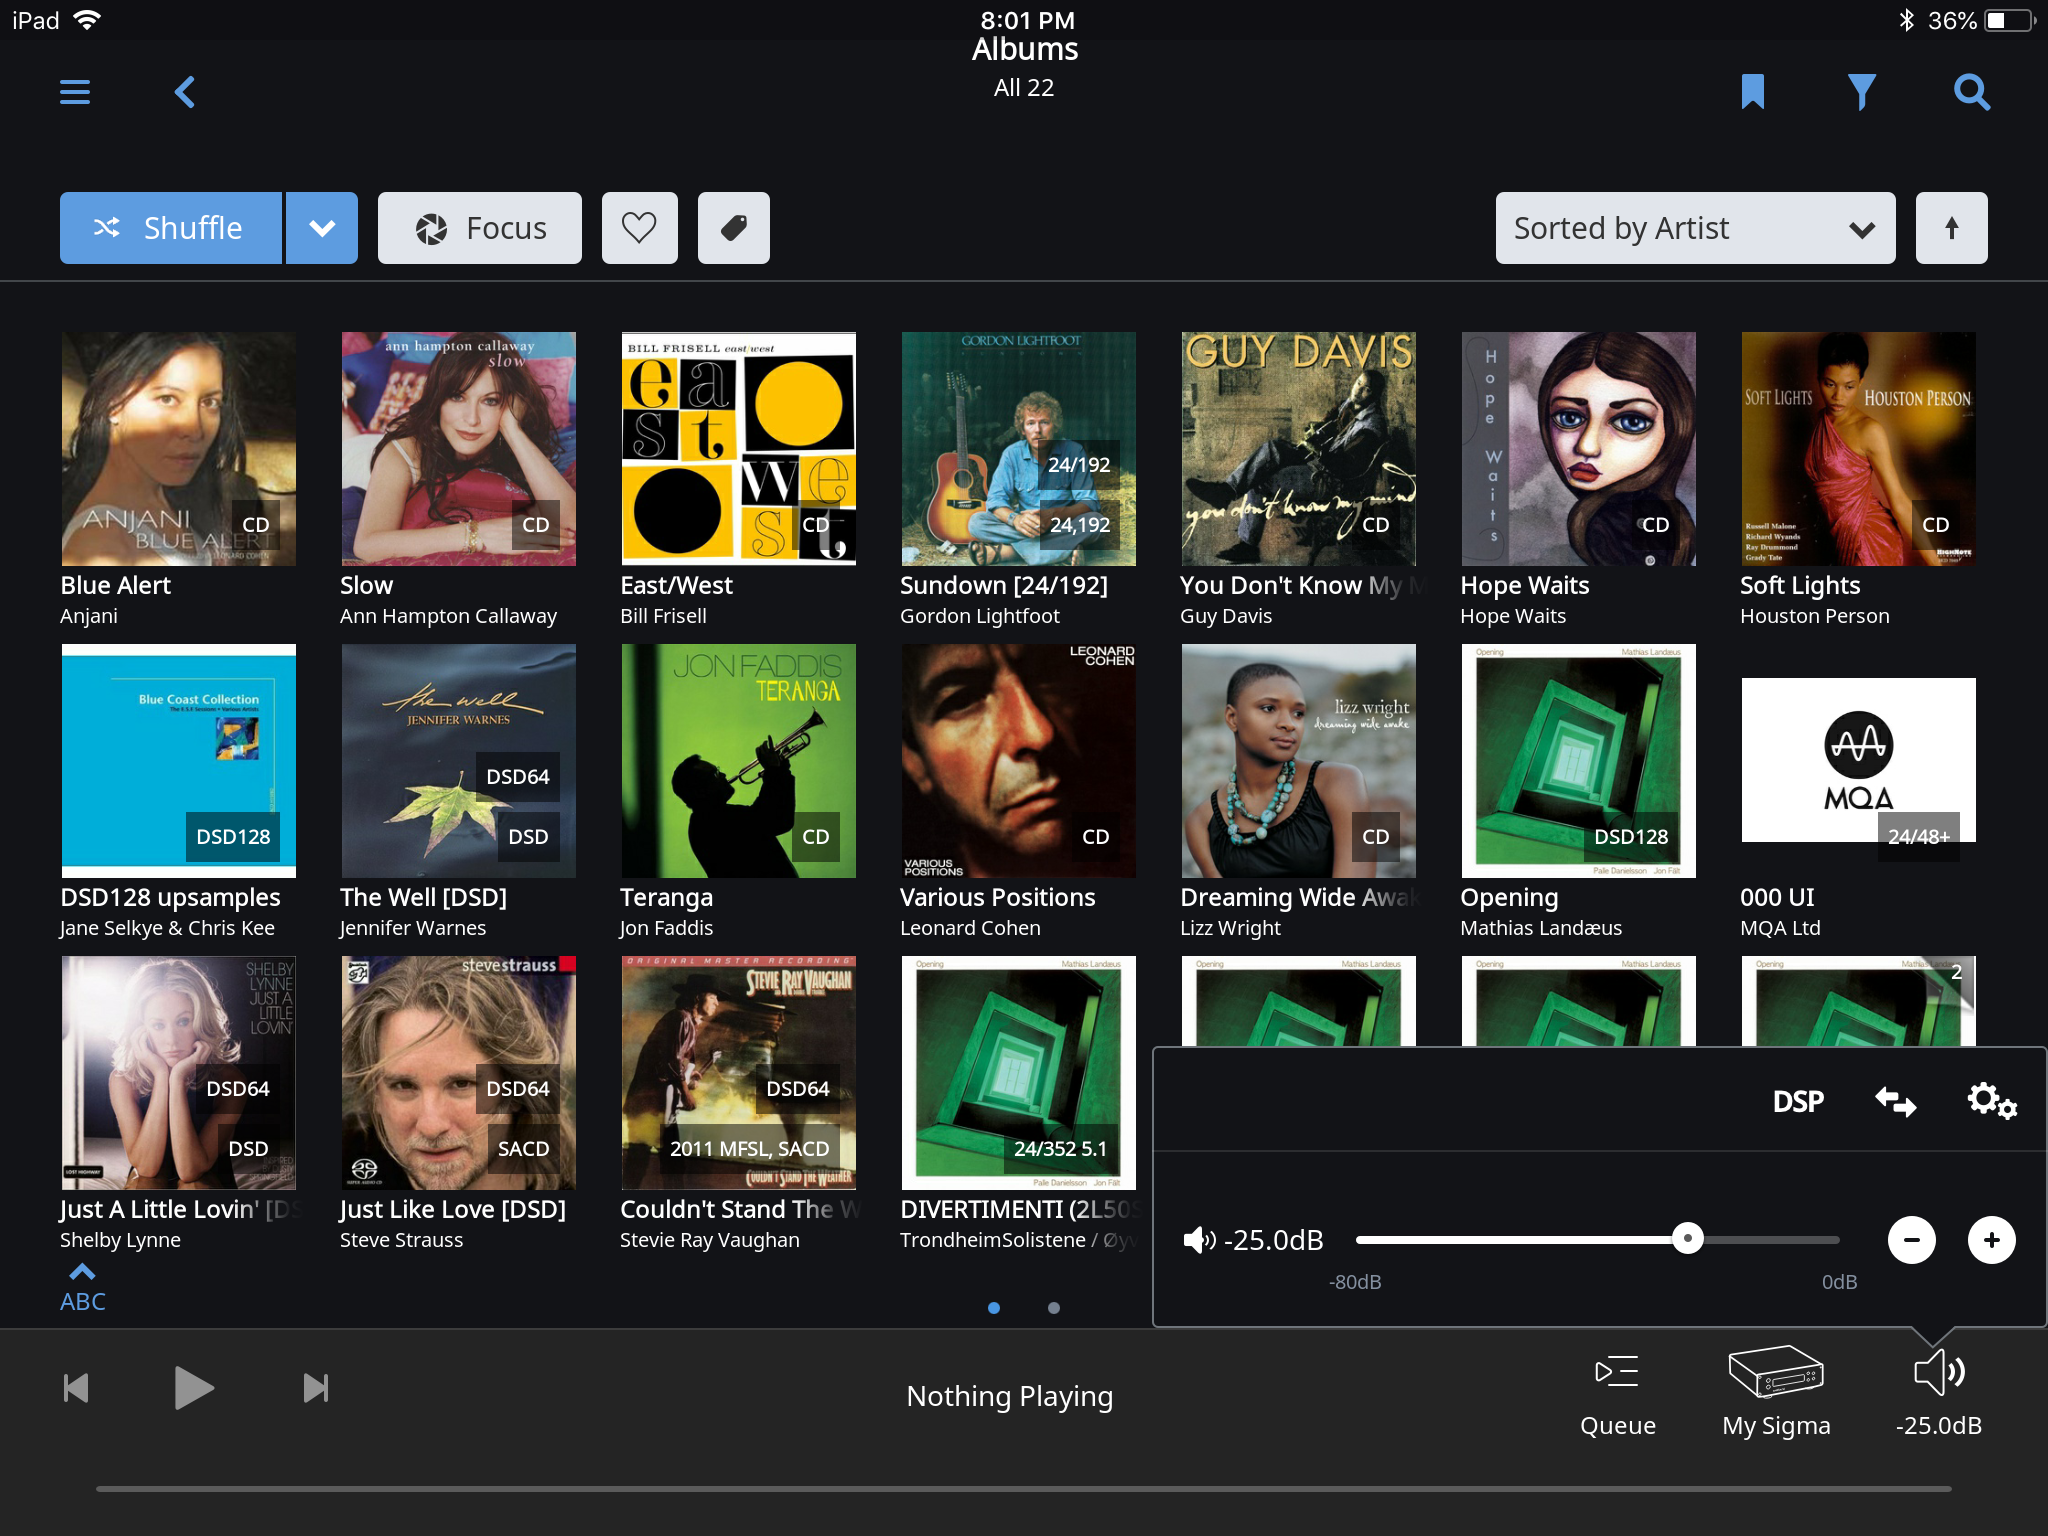Open the Focus button
Screen dimensions: 2048x1536
480,228
